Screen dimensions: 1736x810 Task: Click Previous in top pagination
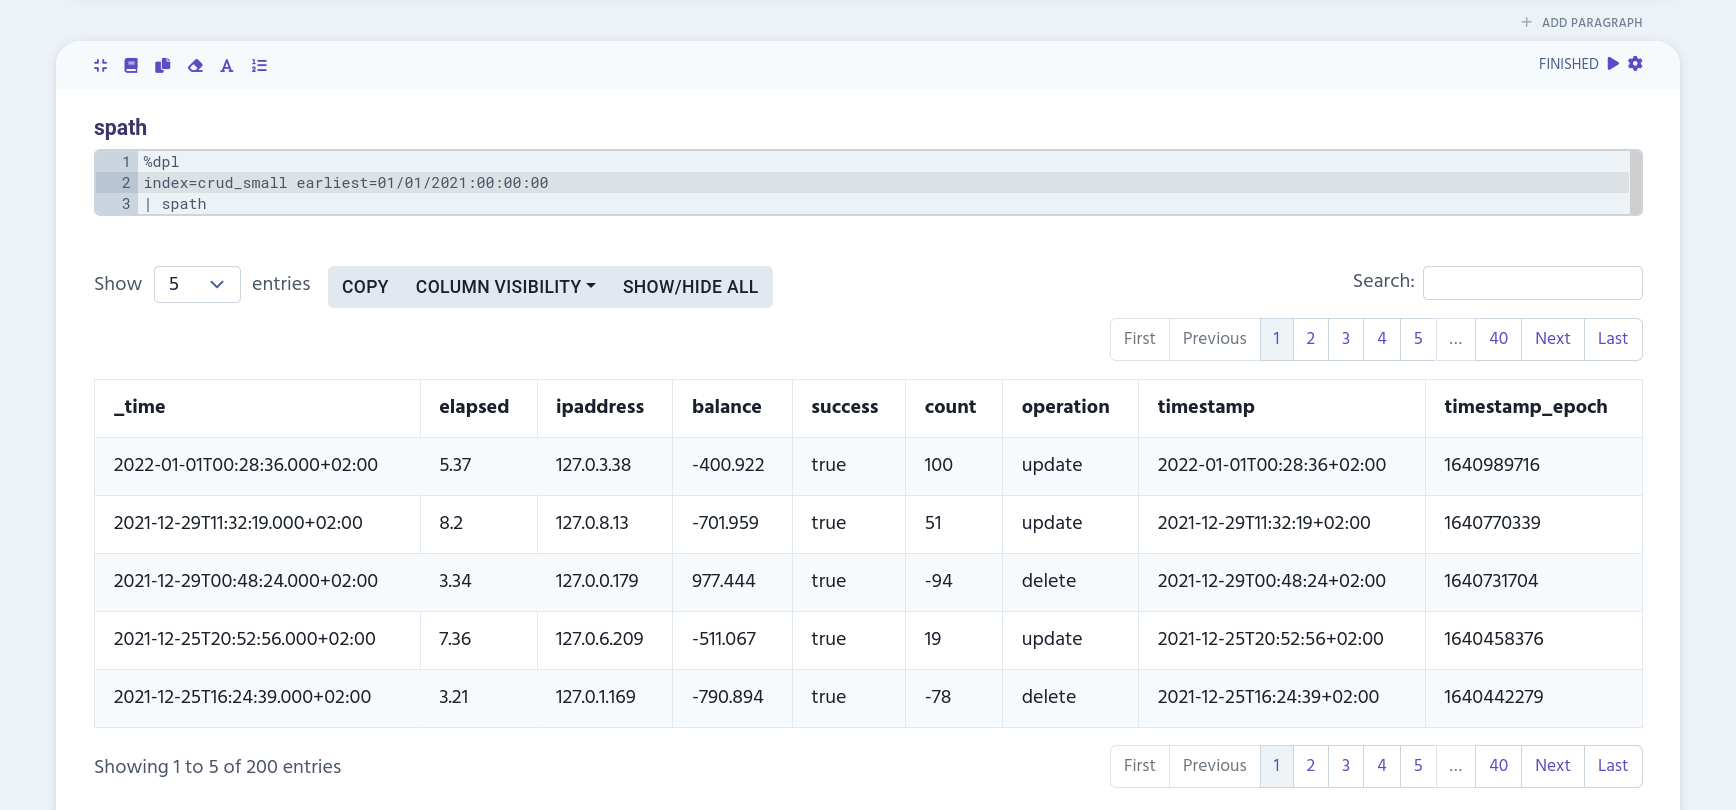tap(1215, 339)
